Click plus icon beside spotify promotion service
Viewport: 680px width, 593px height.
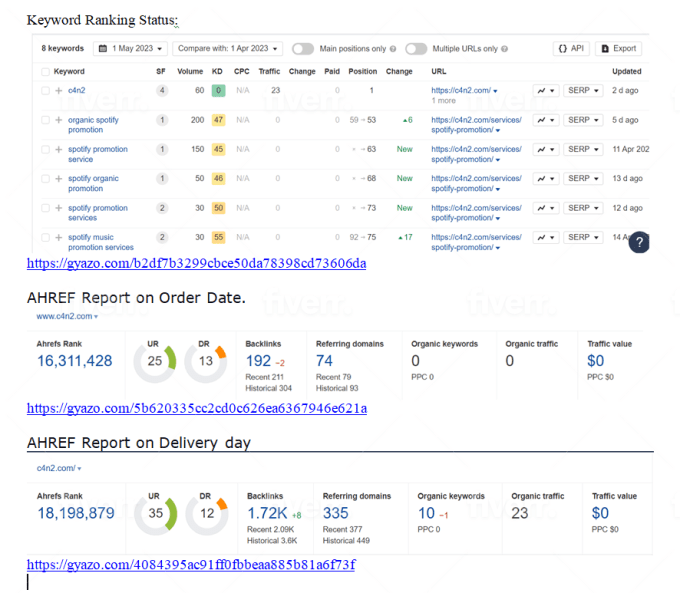pos(59,149)
